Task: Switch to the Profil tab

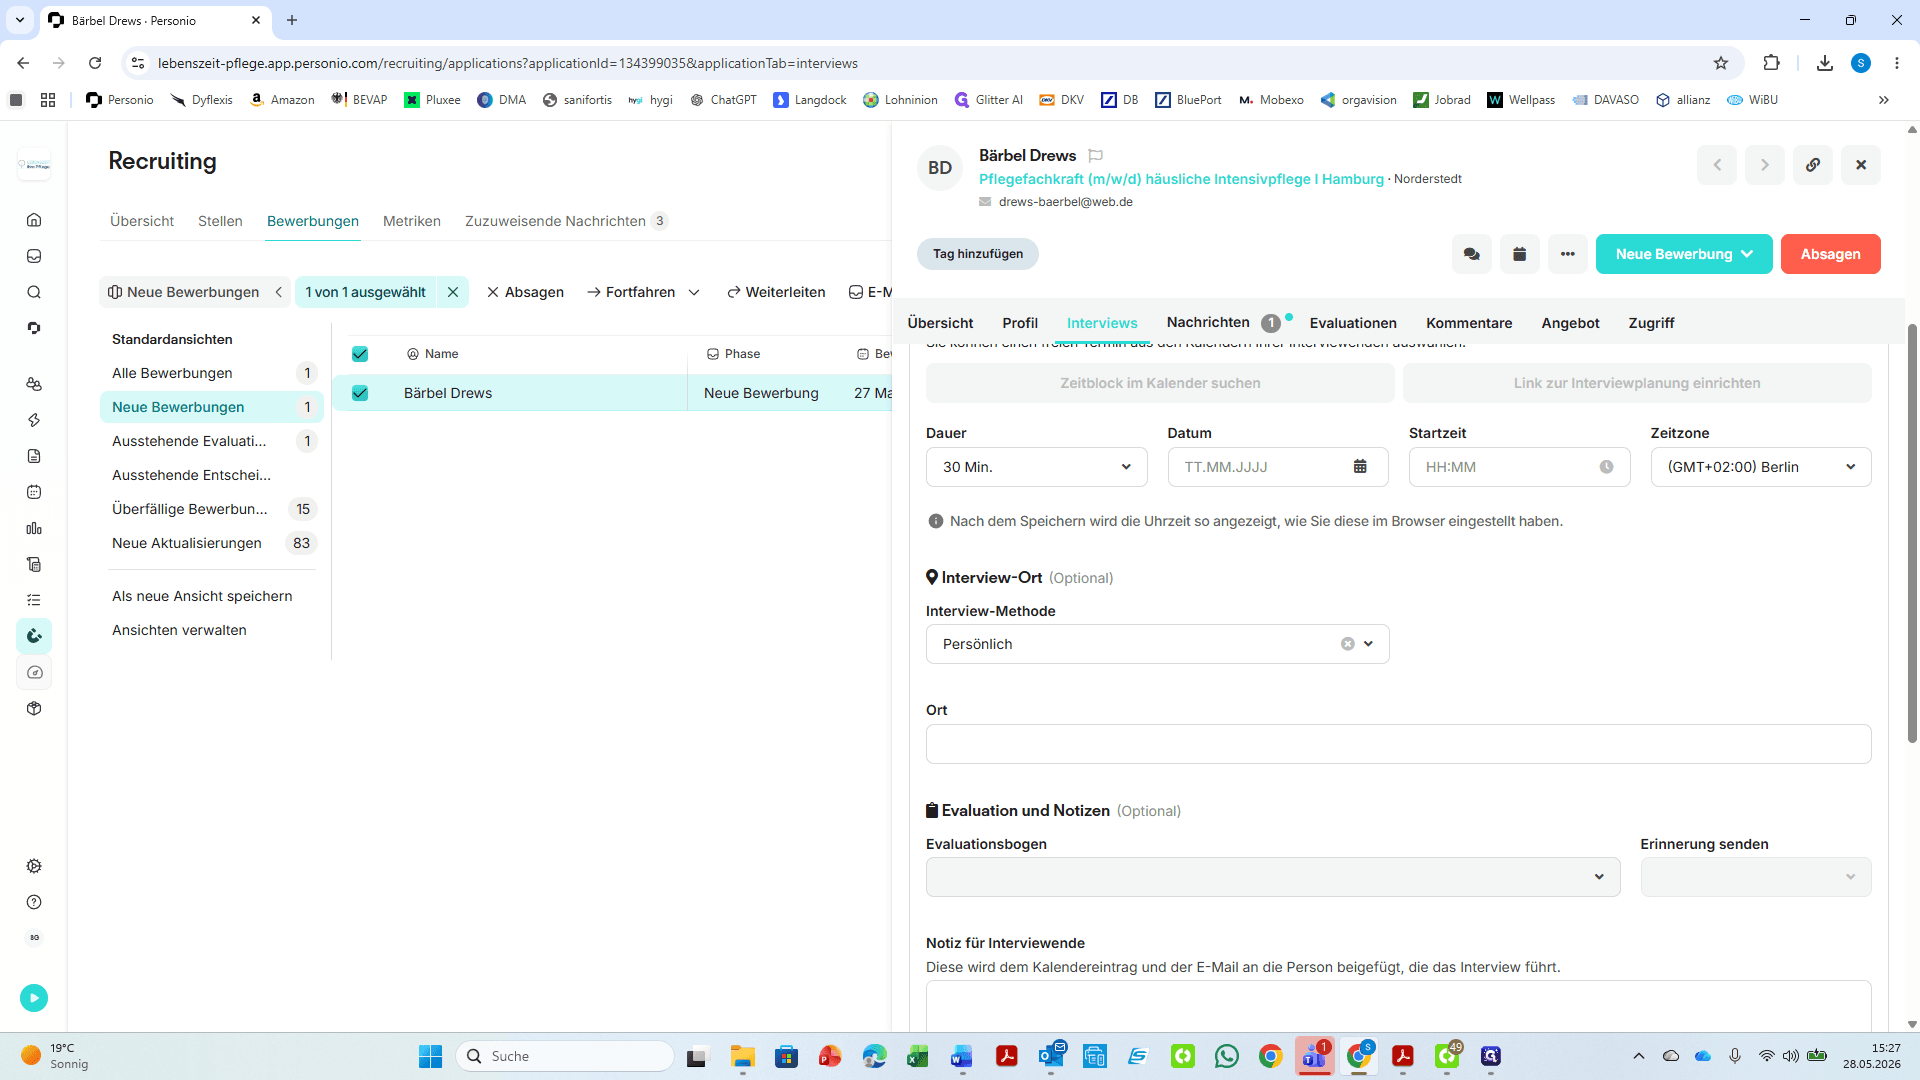Action: point(1020,323)
